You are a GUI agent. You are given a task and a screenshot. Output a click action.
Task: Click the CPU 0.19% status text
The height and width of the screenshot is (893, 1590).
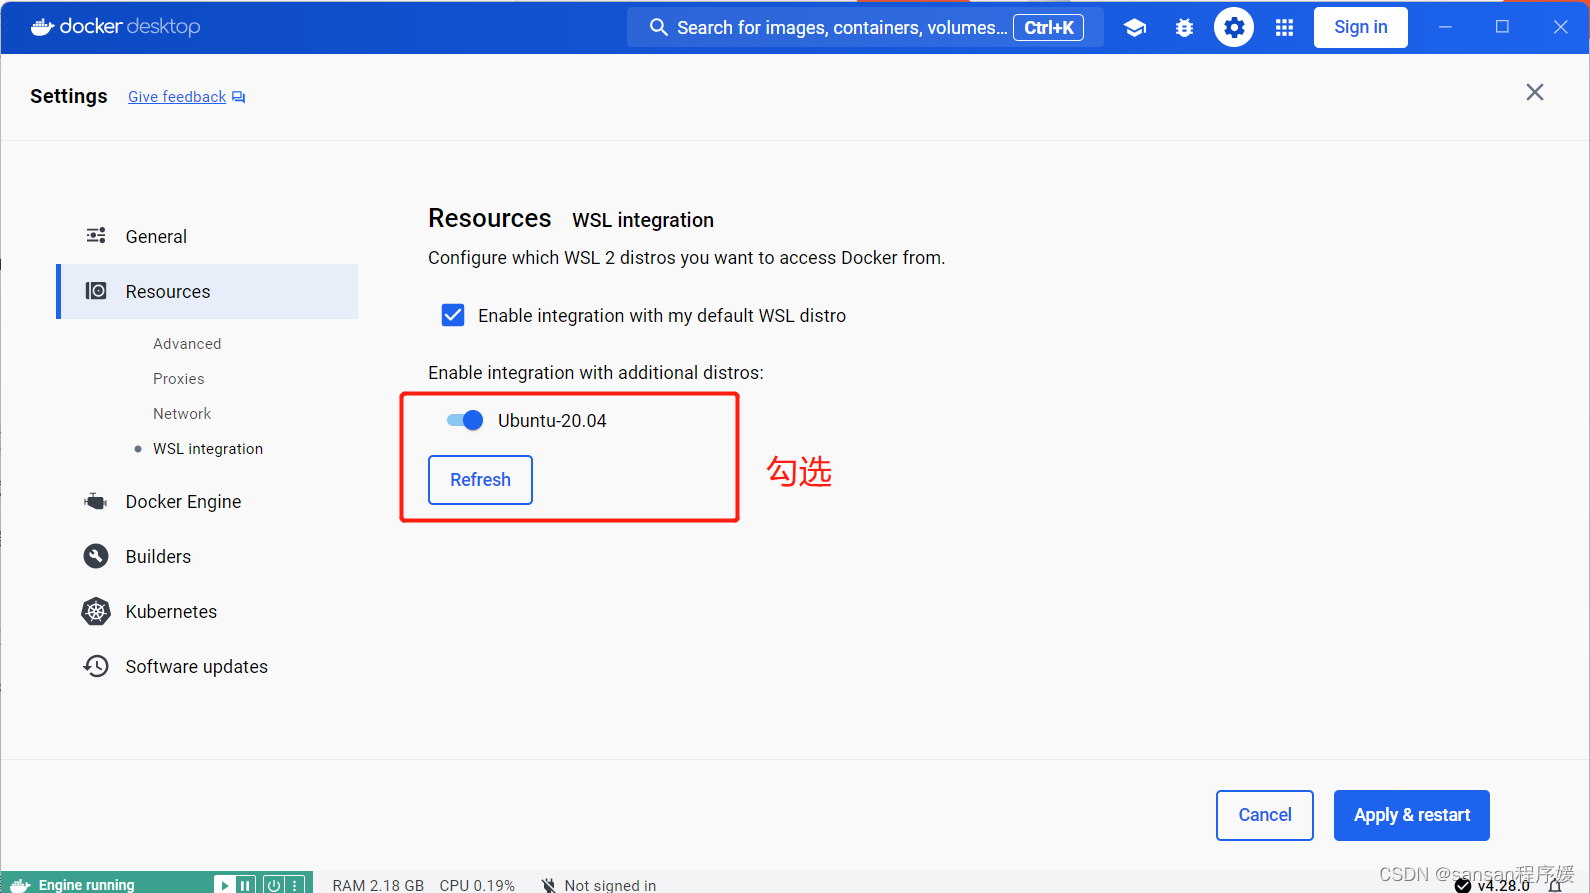tap(477, 885)
